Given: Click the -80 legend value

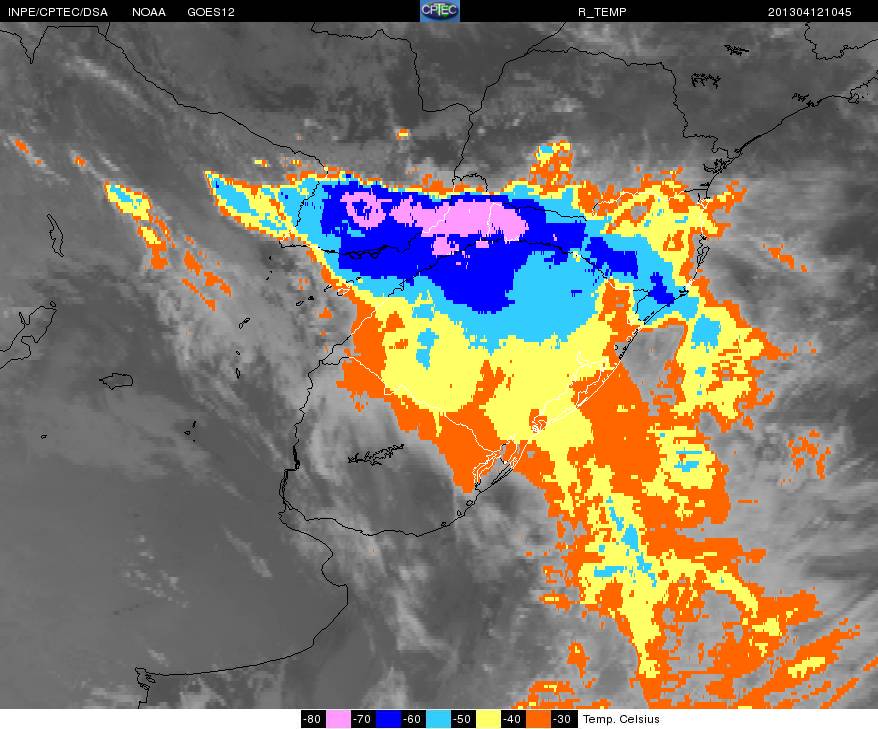Looking at the screenshot, I should click(x=313, y=719).
